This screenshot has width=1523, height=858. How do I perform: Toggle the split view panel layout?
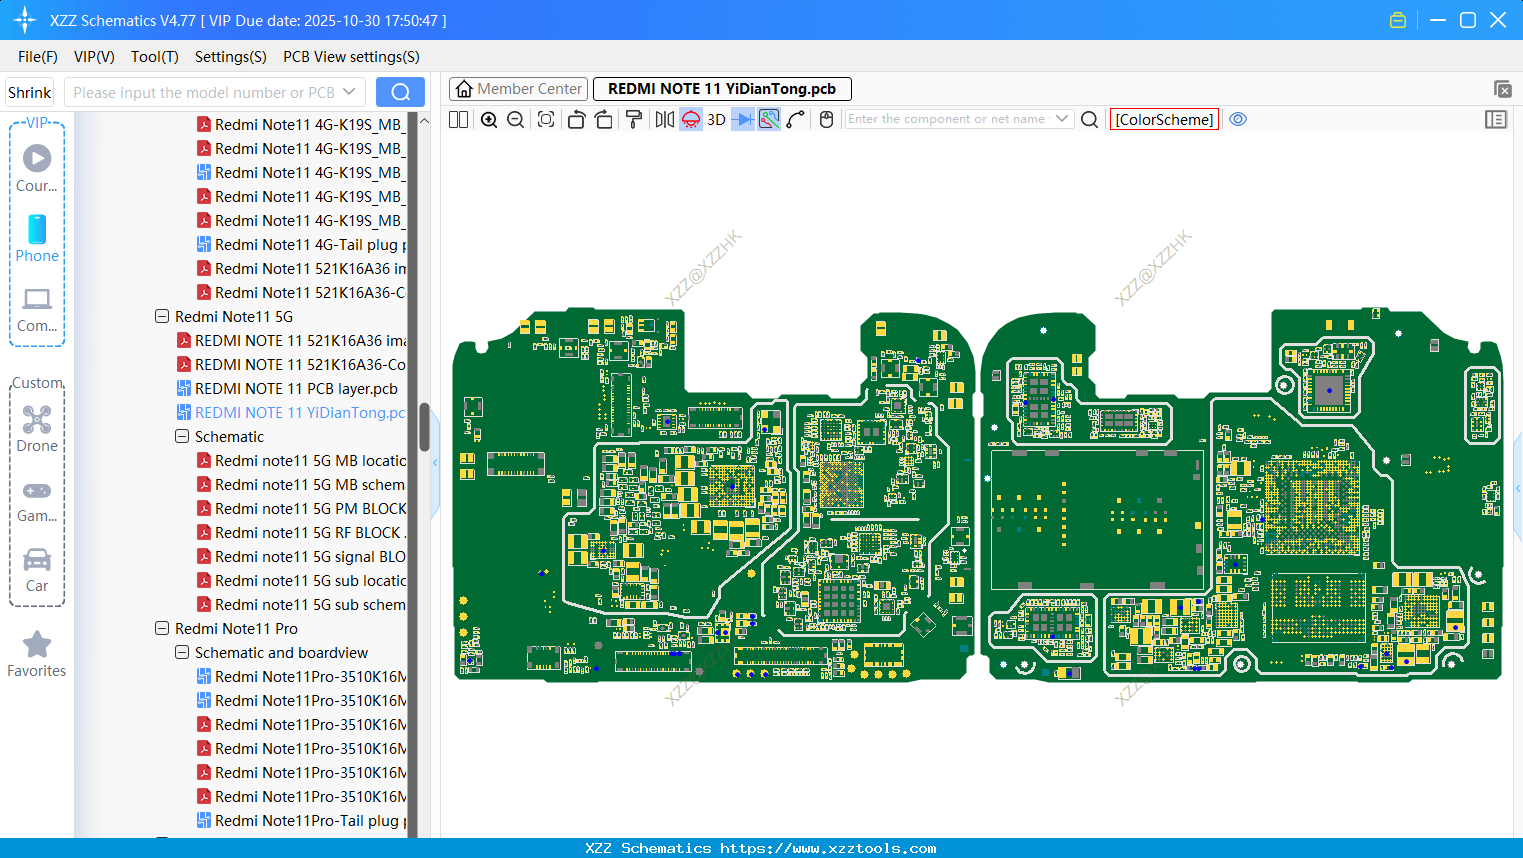click(x=459, y=120)
